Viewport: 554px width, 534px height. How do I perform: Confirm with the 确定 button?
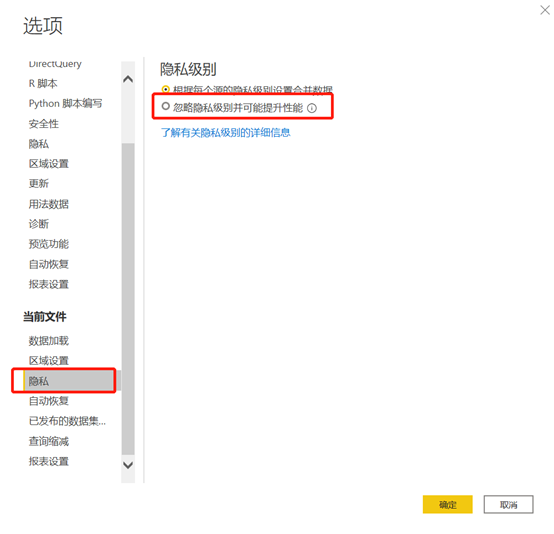tap(448, 504)
